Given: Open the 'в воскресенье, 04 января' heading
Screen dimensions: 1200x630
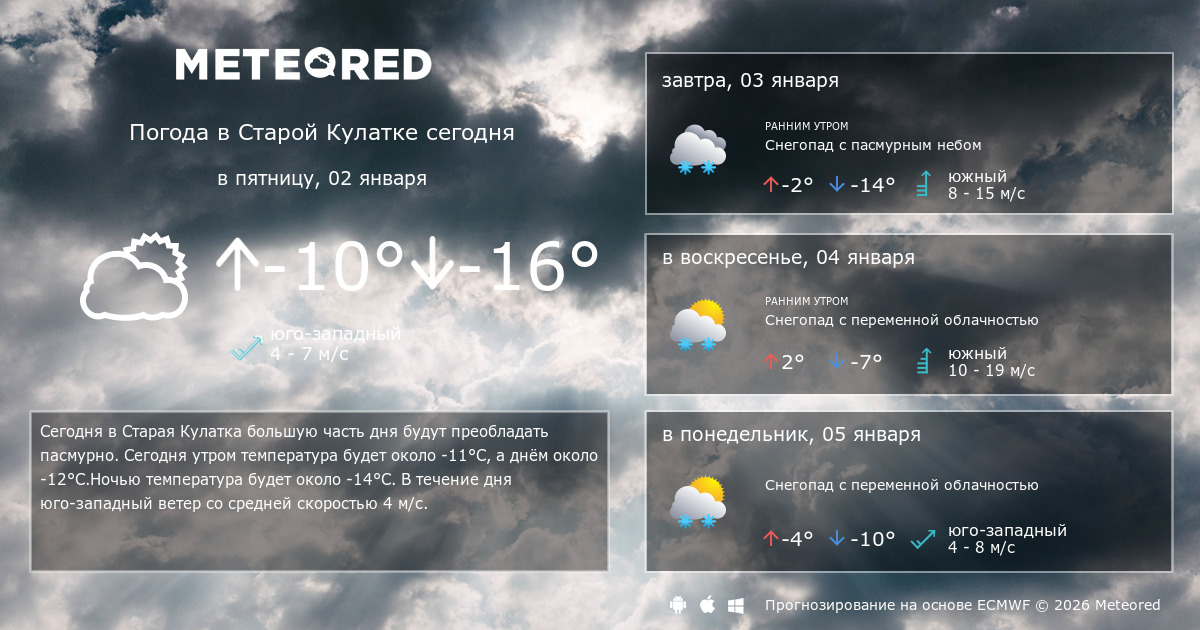Looking at the screenshot, I should point(788,258).
